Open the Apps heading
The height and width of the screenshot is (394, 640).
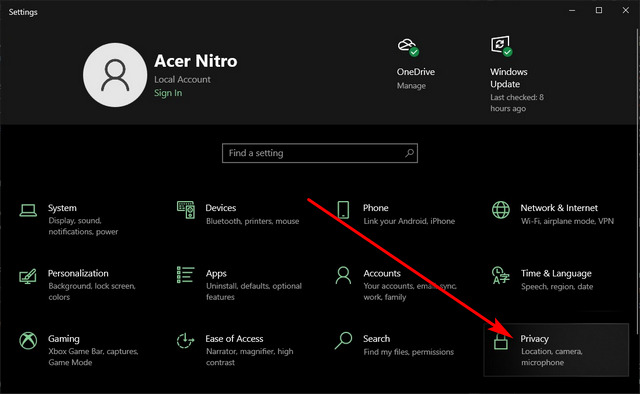tap(216, 274)
